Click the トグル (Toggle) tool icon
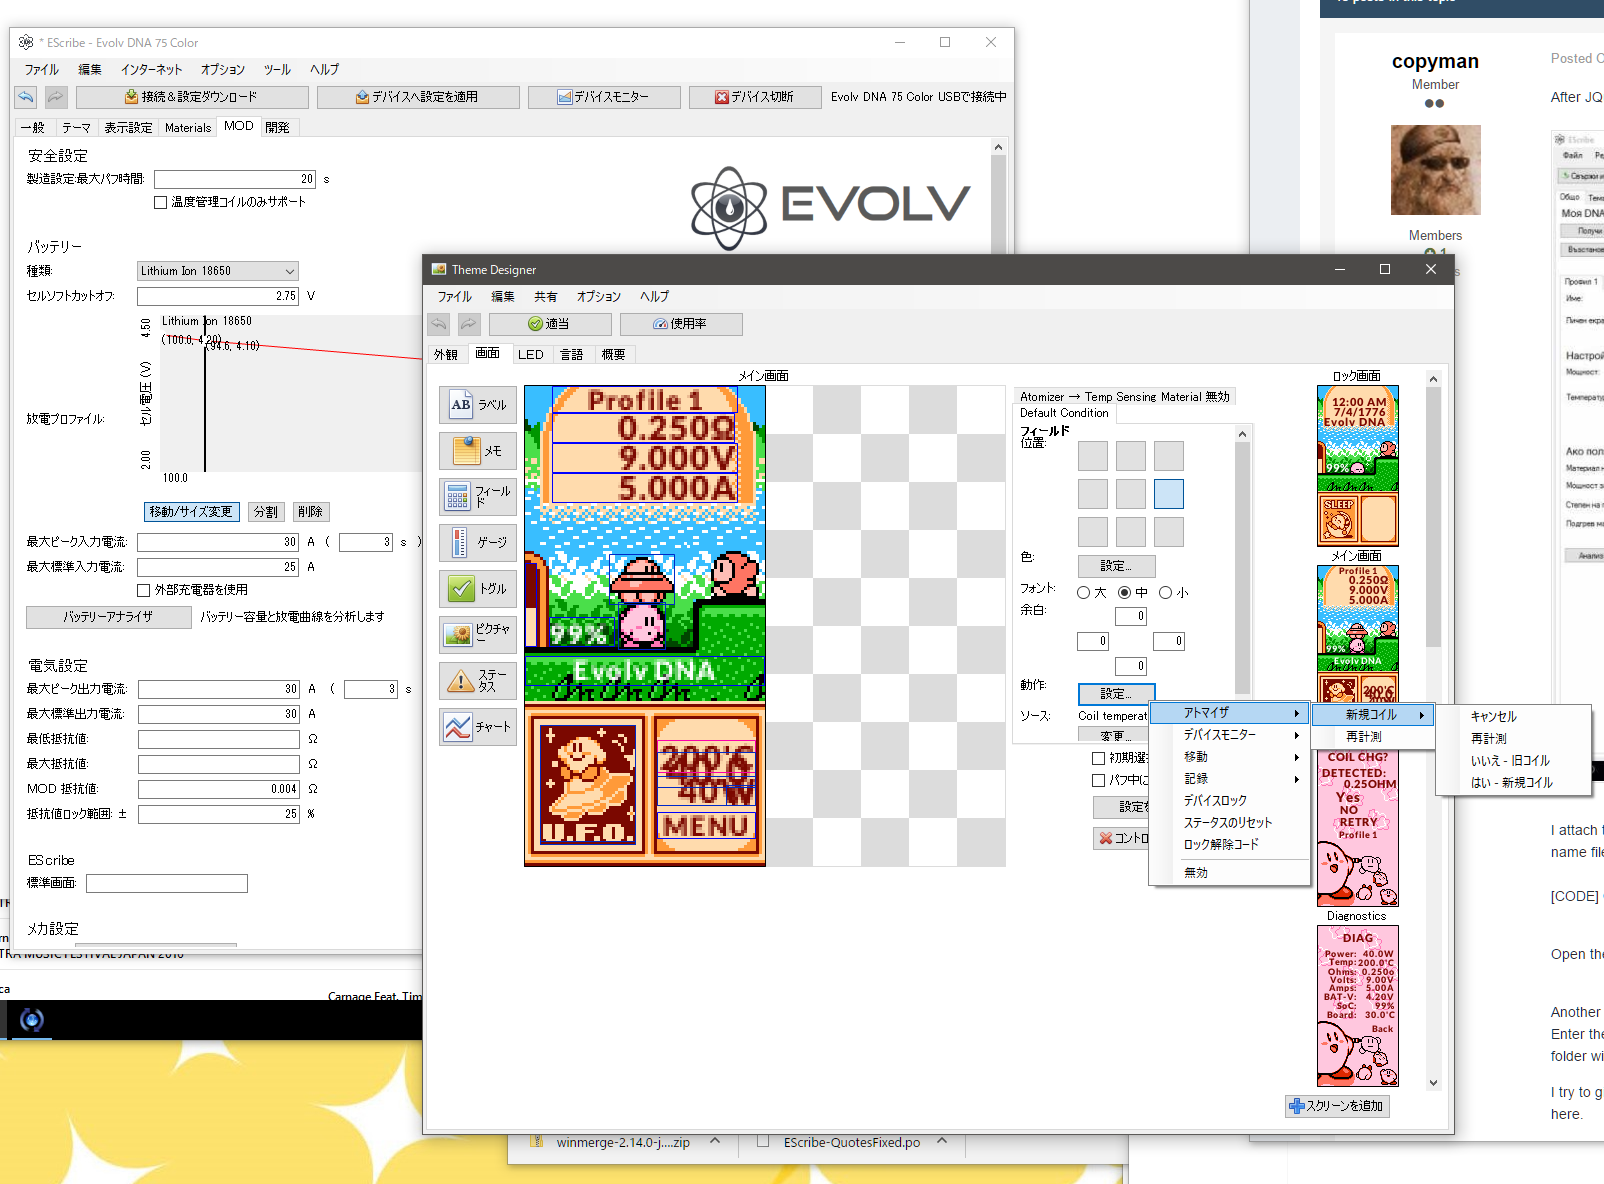1604x1184 pixels. coord(477,589)
